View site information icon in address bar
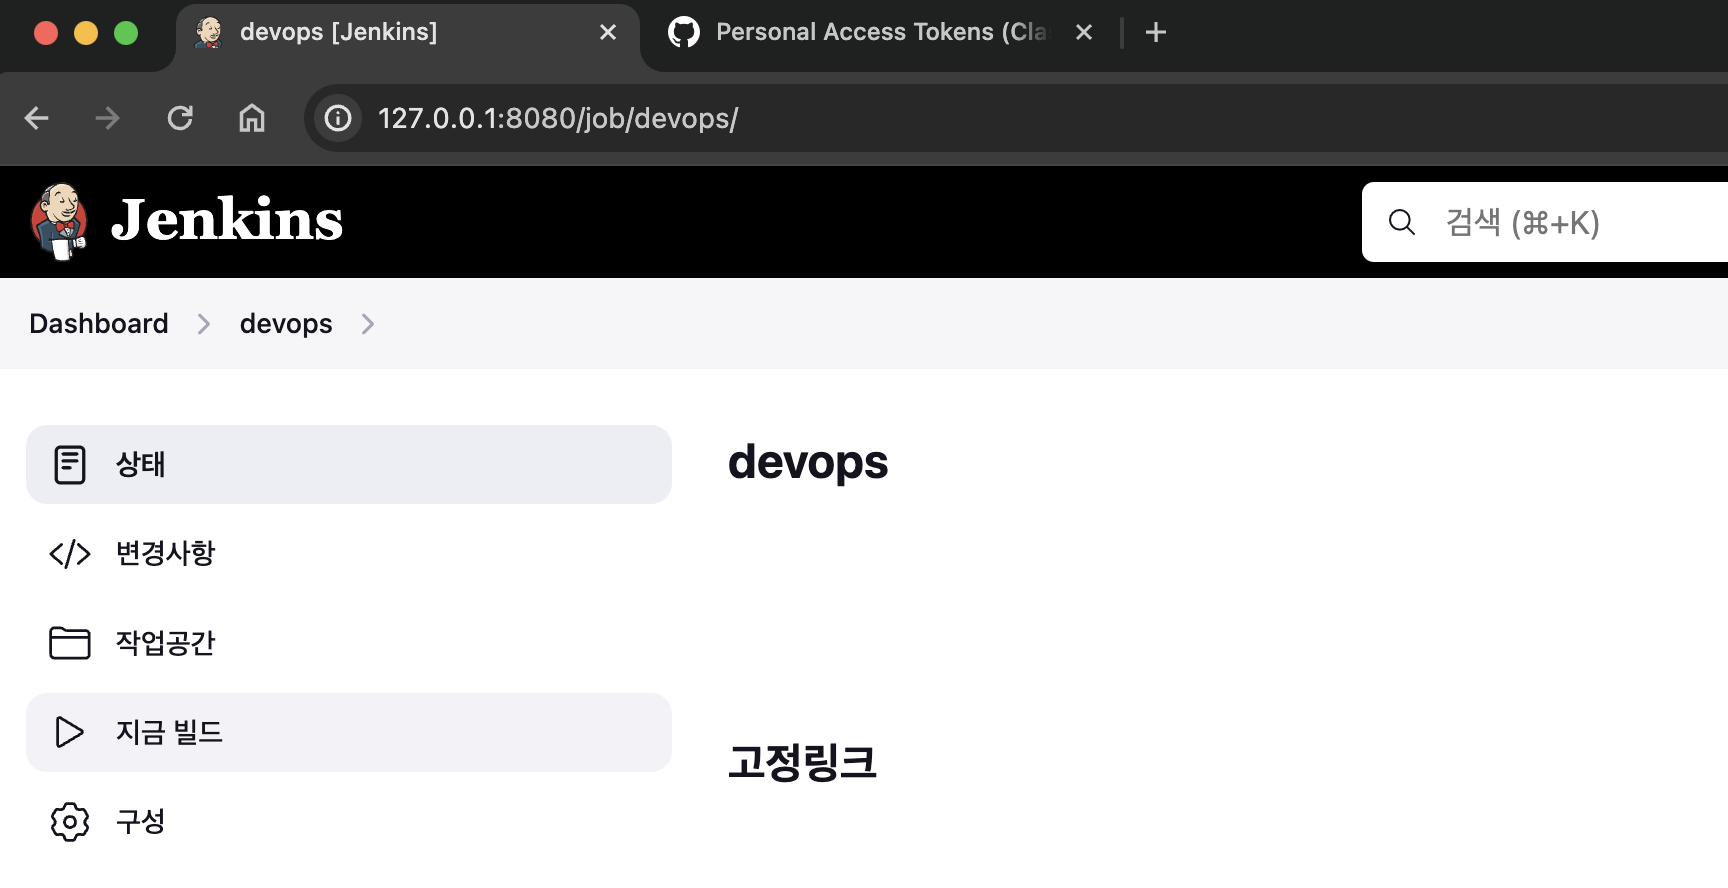 tap(338, 118)
